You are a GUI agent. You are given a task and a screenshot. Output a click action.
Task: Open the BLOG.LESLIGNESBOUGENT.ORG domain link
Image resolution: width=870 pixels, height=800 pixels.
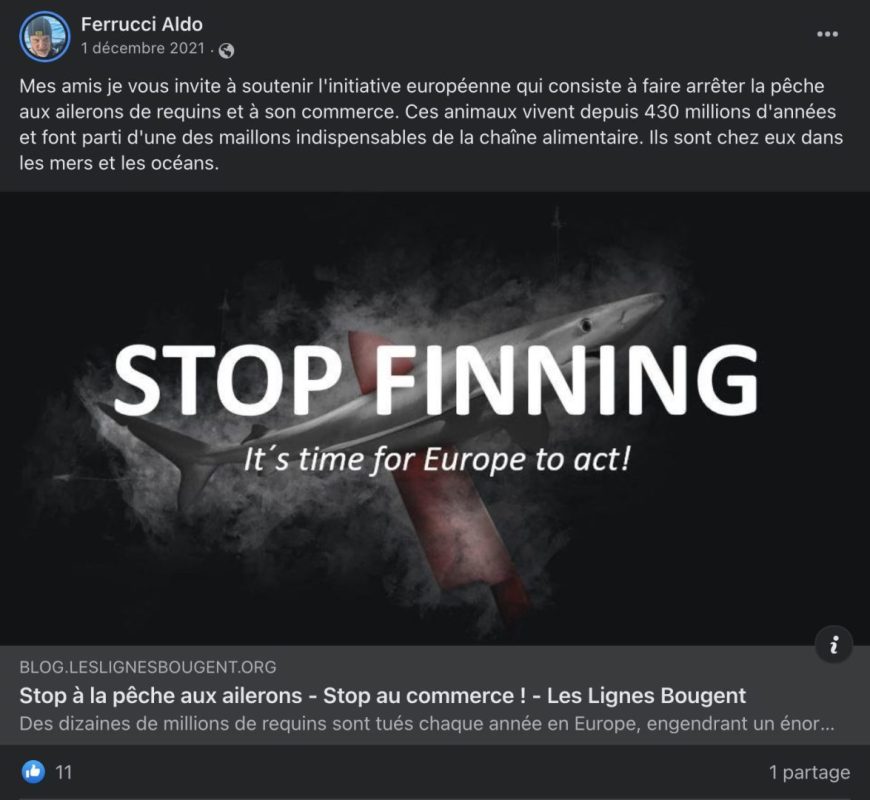(148, 667)
